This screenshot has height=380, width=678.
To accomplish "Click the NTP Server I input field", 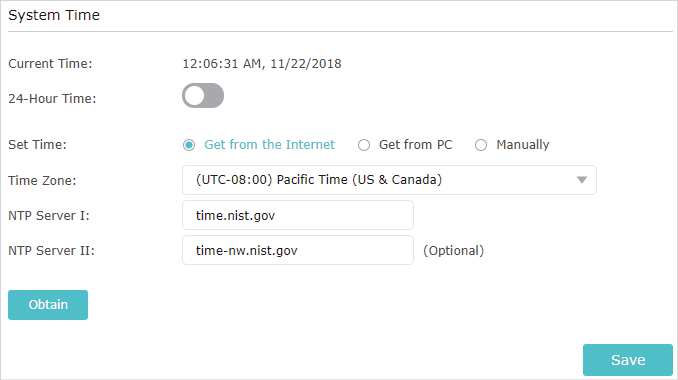I will point(297,215).
